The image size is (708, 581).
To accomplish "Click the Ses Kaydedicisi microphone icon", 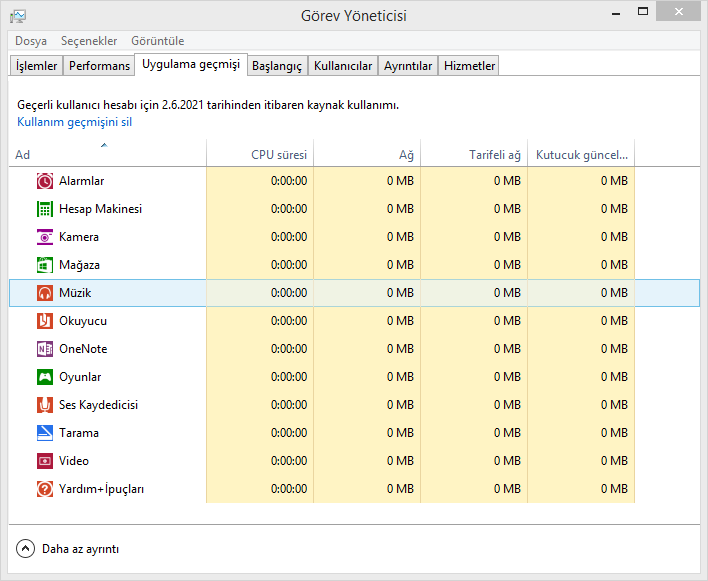I will pyautogui.click(x=45, y=405).
